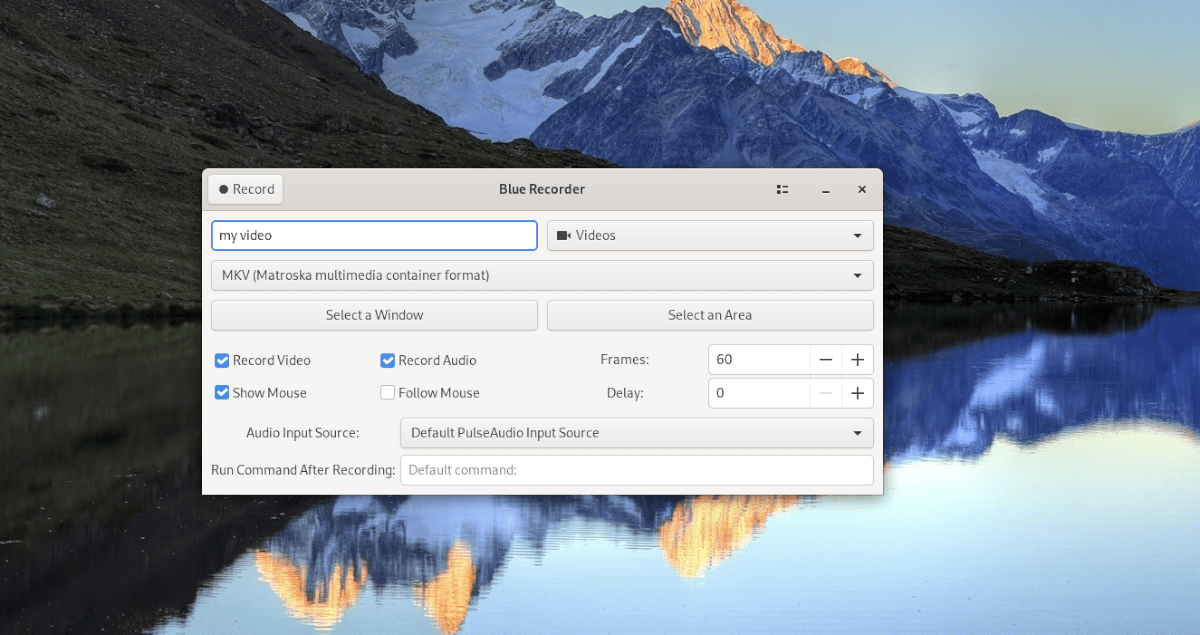Open the MKV format dropdown

pos(542,275)
